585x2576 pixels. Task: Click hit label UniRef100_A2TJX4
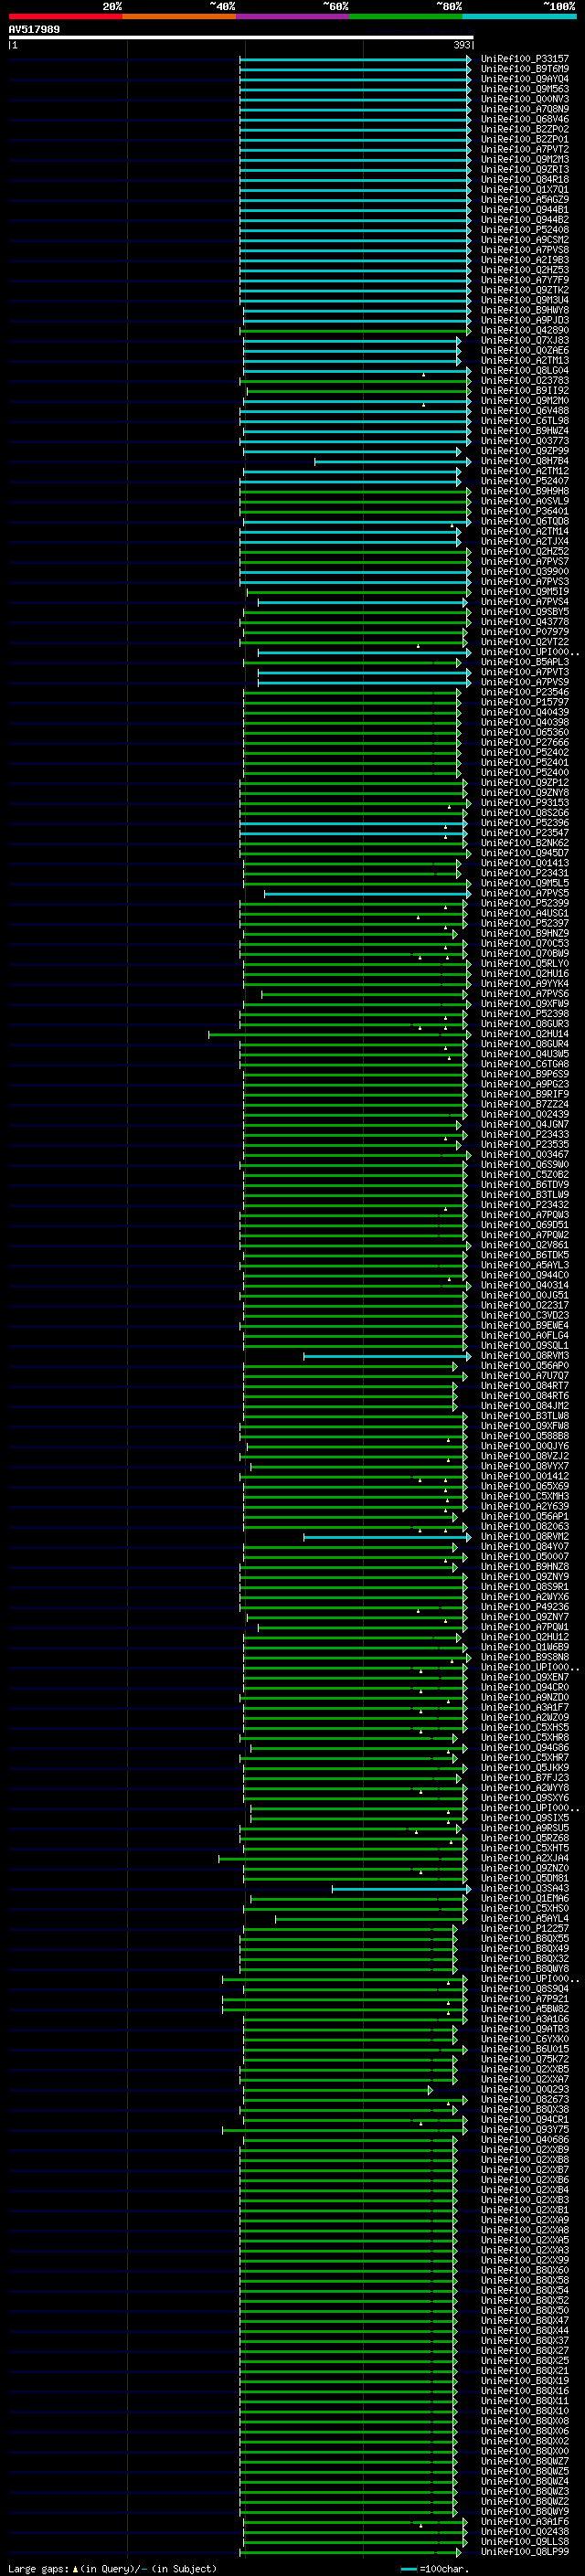click(524, 541)
